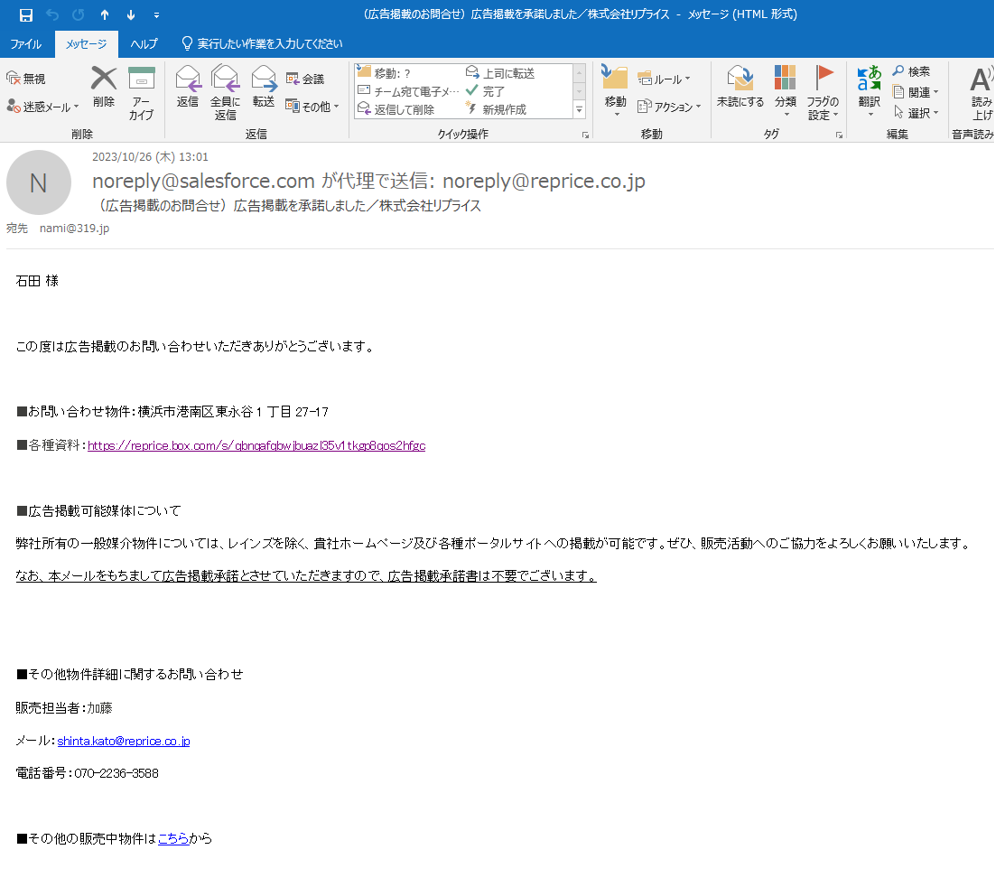Mark message as unread (未読にする)
The height and width of the screenshot is (871, 994).
pos(740,88)
